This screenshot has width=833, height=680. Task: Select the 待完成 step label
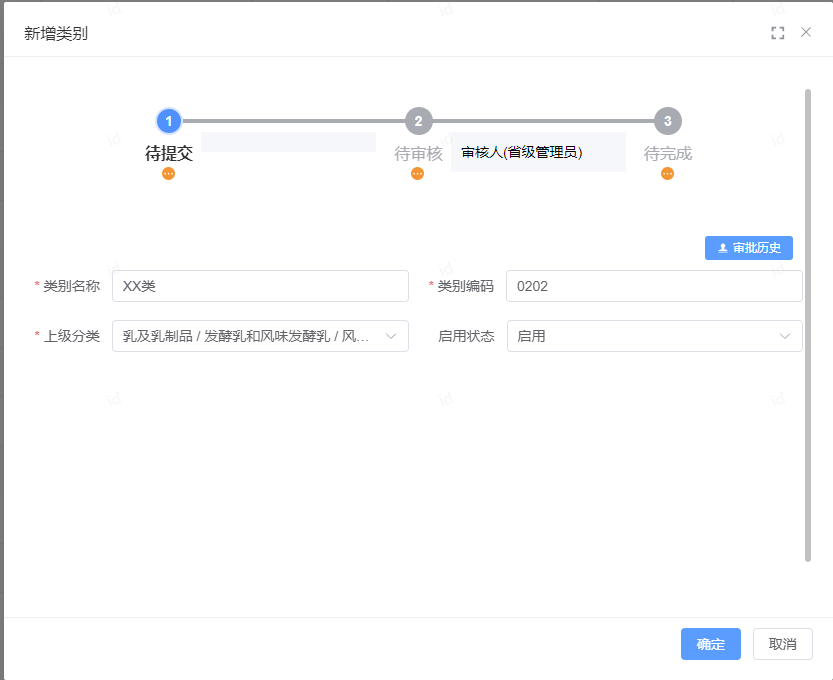coord(668,154)
